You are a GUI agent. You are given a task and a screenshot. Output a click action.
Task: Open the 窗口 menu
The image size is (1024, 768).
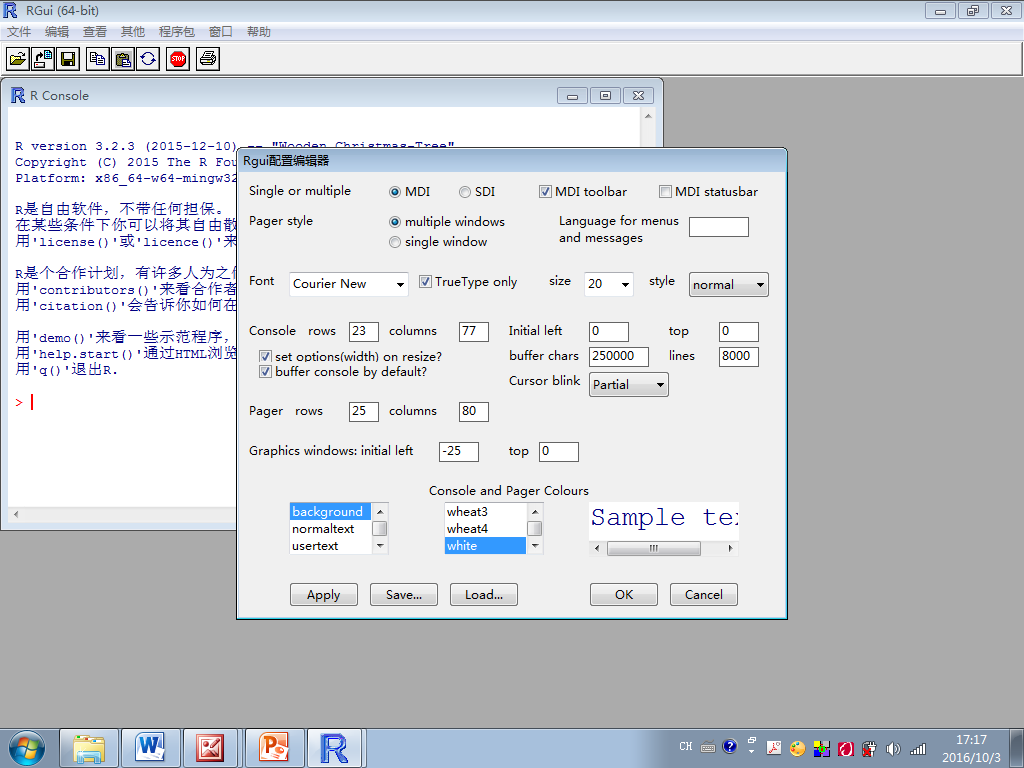click(x=221, y=31)
